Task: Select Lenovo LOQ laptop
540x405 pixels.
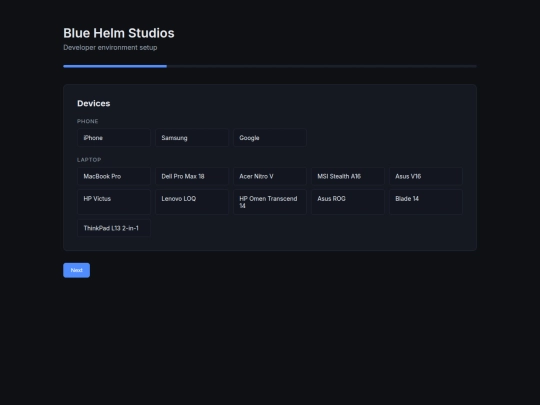Action: click(192, 202)
